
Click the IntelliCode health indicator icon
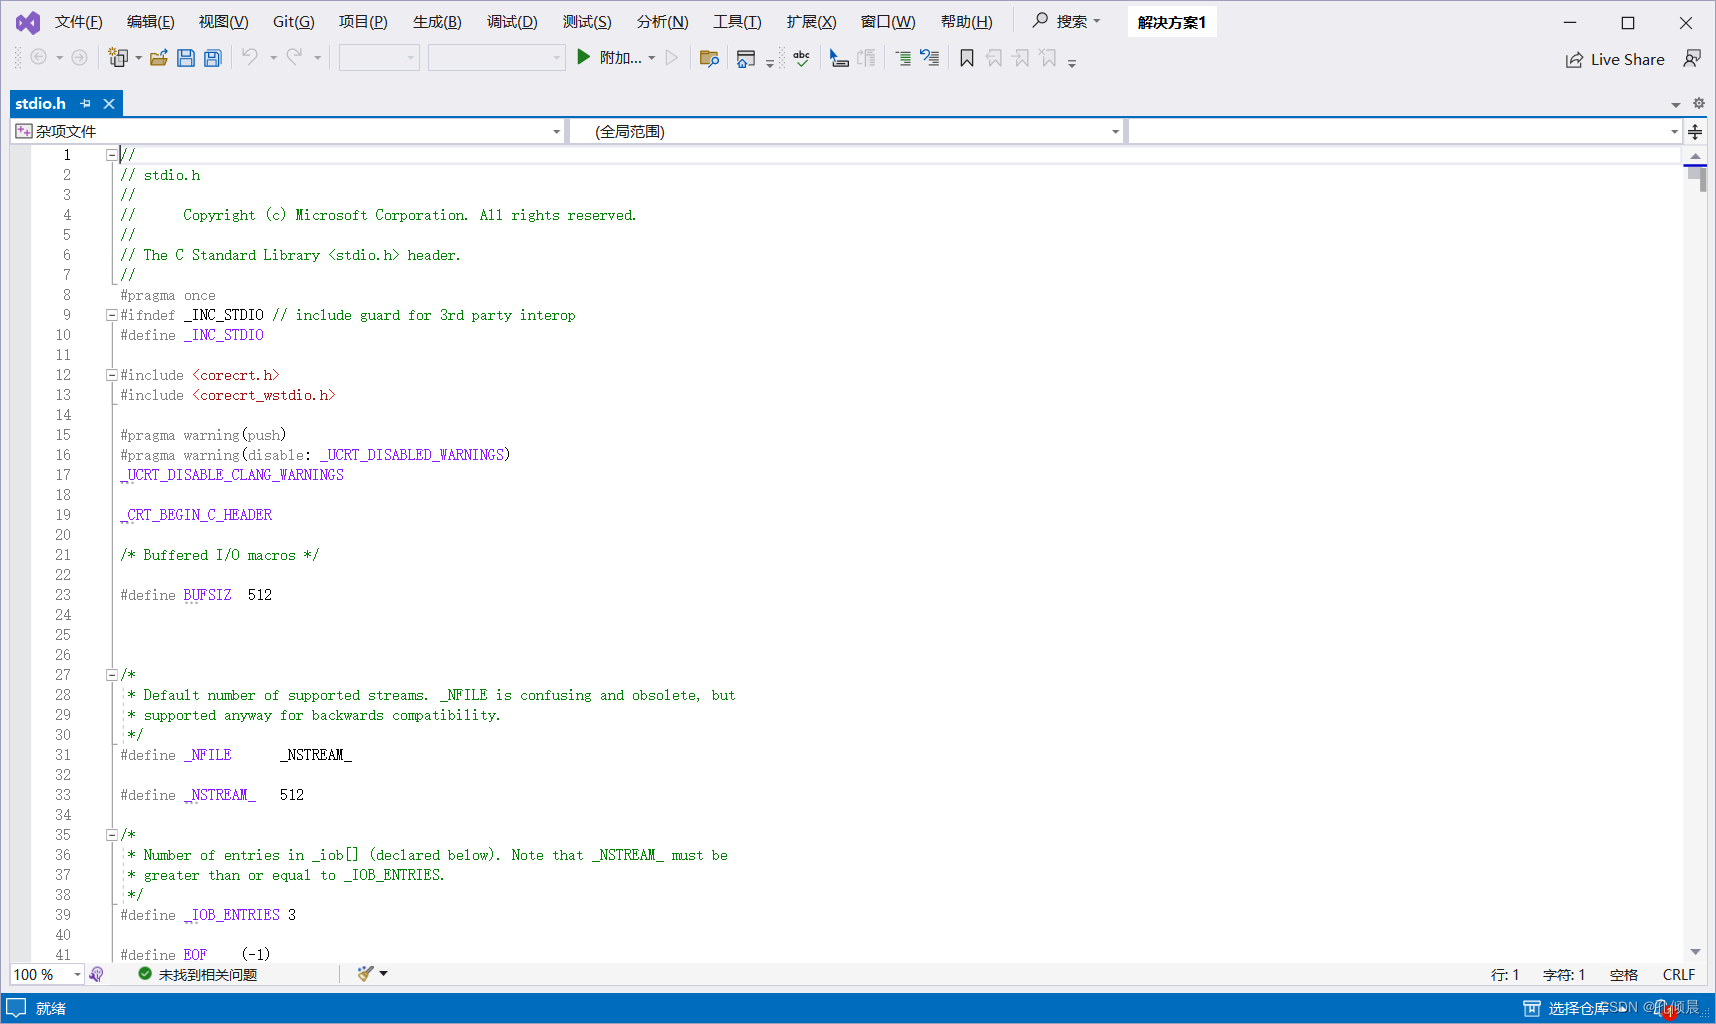tap(96, 974)
